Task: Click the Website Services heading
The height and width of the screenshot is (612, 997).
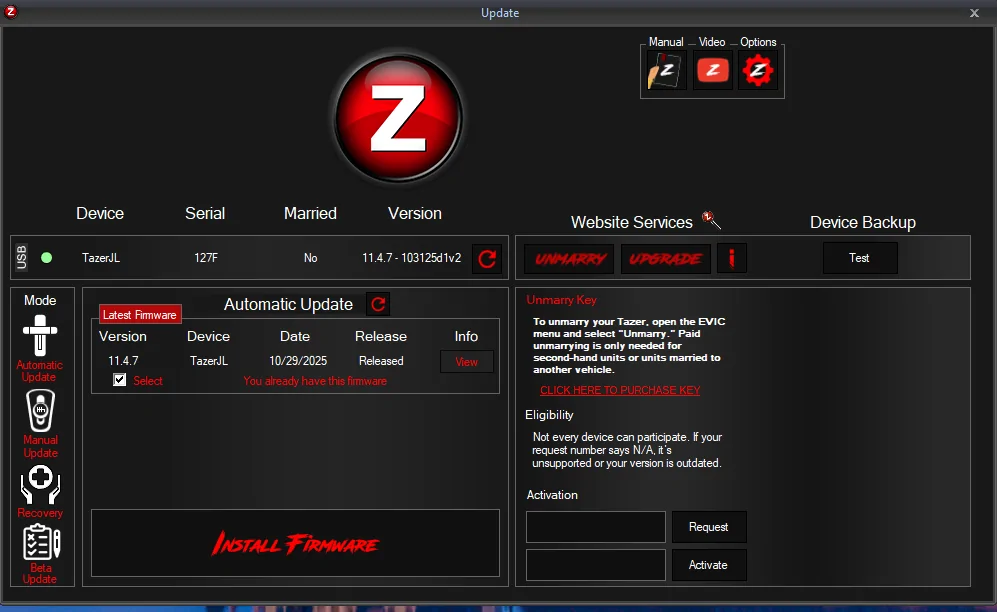Action: (x=631, y=222)
